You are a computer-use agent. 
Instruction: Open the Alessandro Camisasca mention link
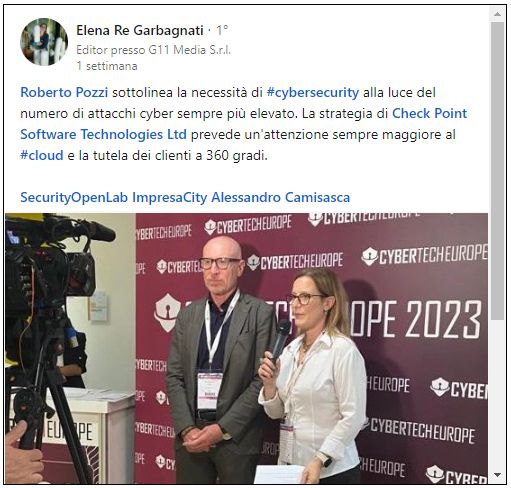(x=281, y=197)
